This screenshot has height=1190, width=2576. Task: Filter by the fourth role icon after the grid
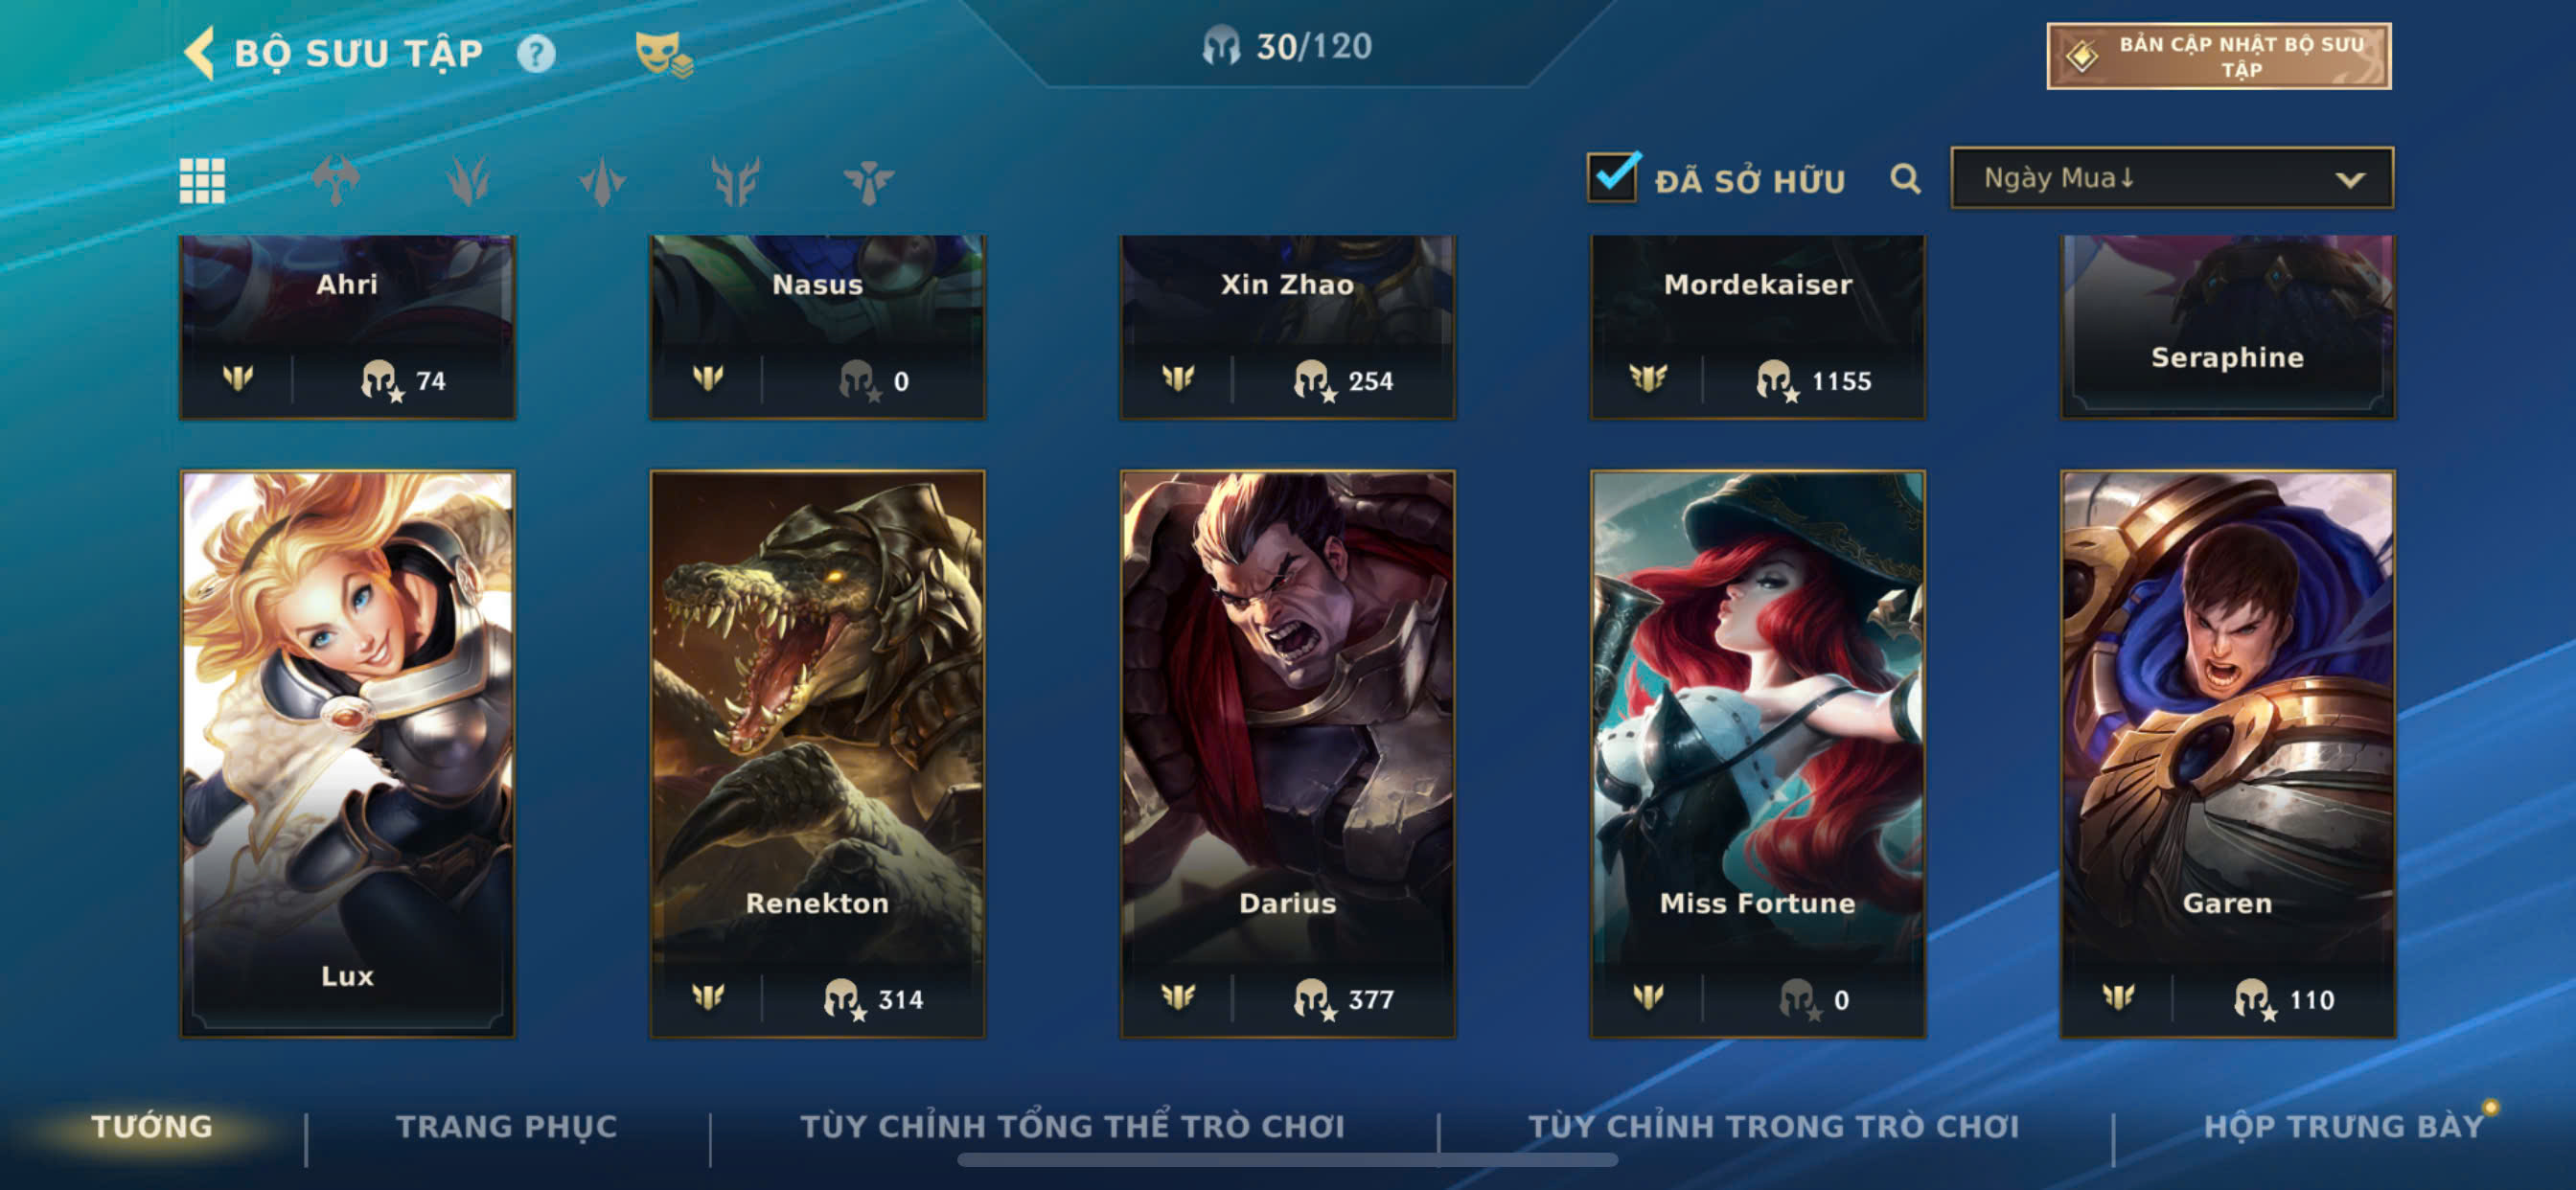coord(735,181)
